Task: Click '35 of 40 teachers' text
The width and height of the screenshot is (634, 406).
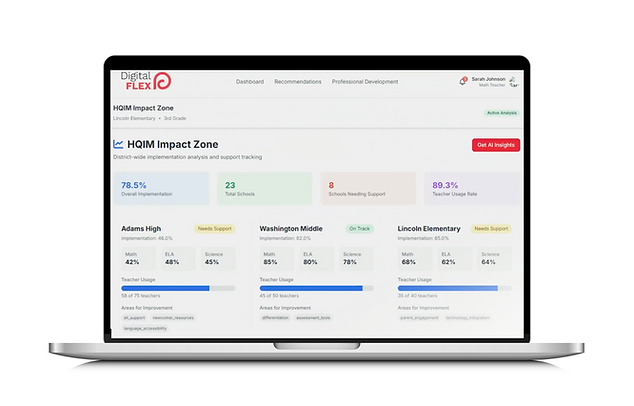Action: [x=417, y=296]
